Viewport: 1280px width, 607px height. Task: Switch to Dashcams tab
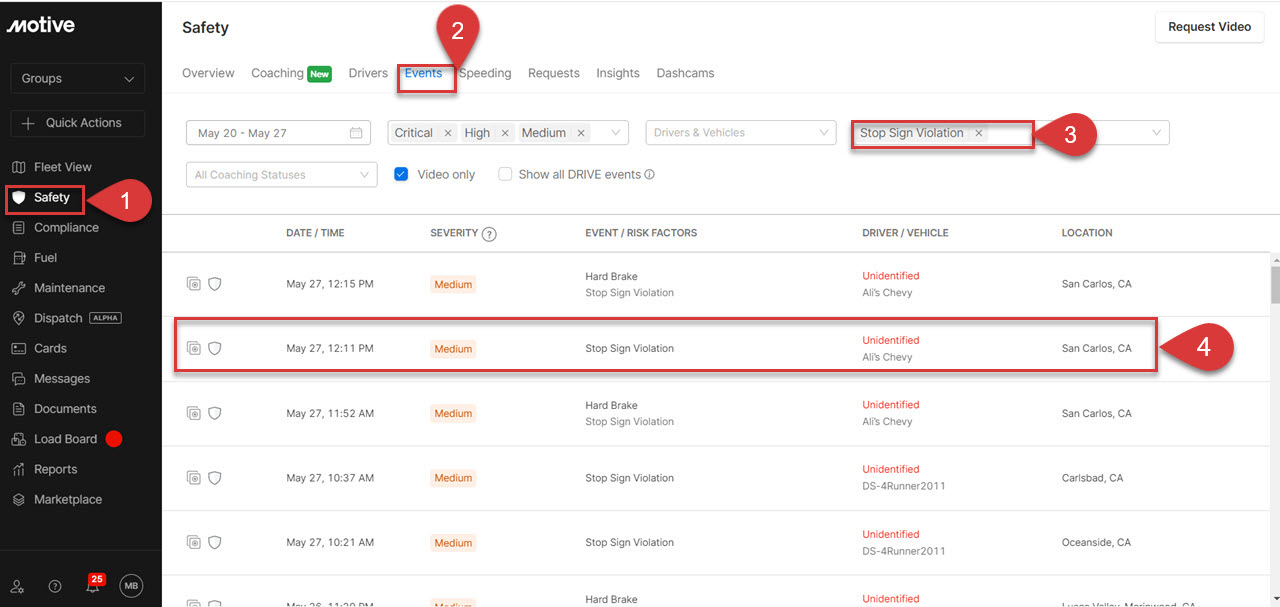click(685, 73)
